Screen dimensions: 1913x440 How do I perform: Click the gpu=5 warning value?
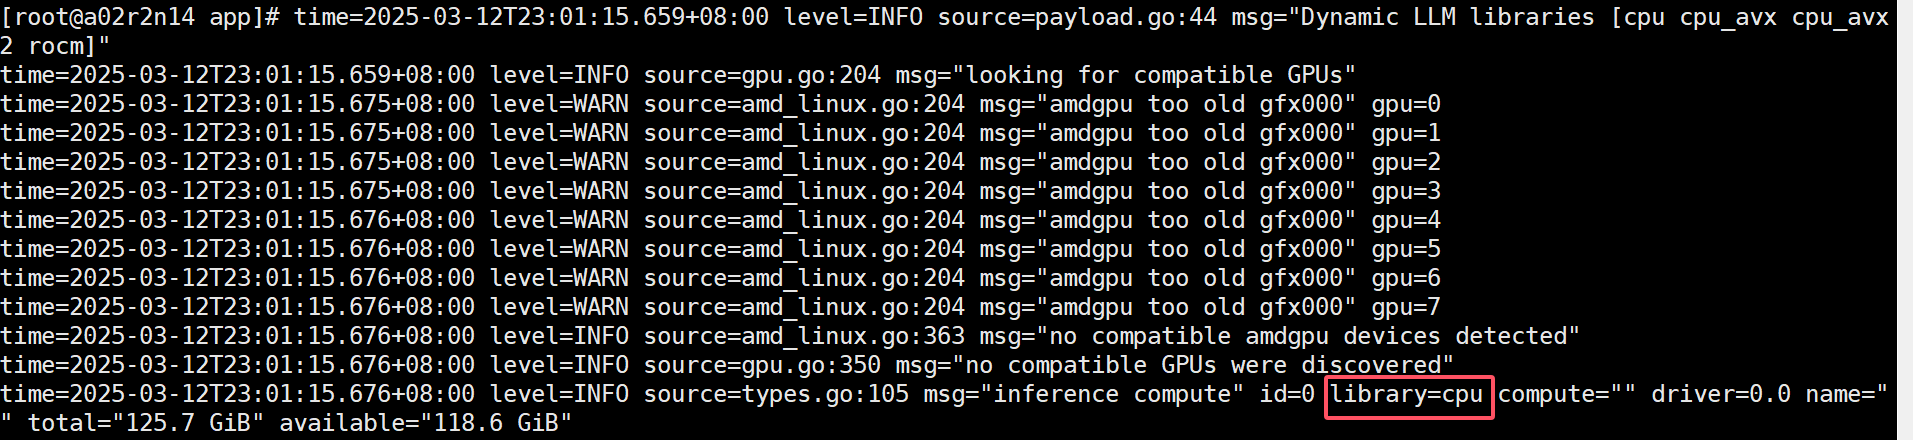coord(1405,249)
